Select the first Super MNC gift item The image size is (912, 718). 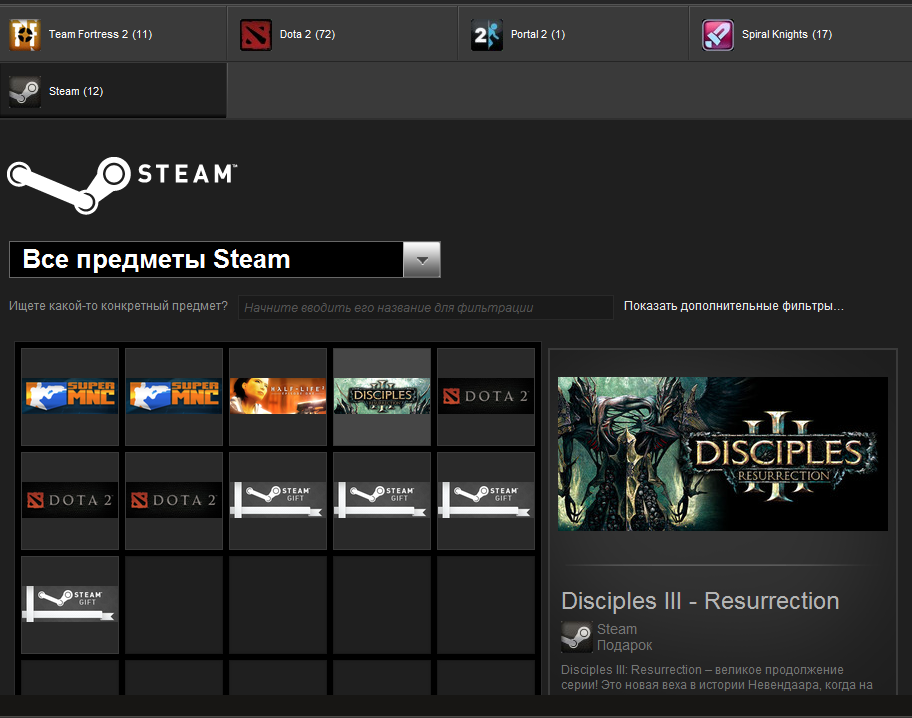point(70,397)
